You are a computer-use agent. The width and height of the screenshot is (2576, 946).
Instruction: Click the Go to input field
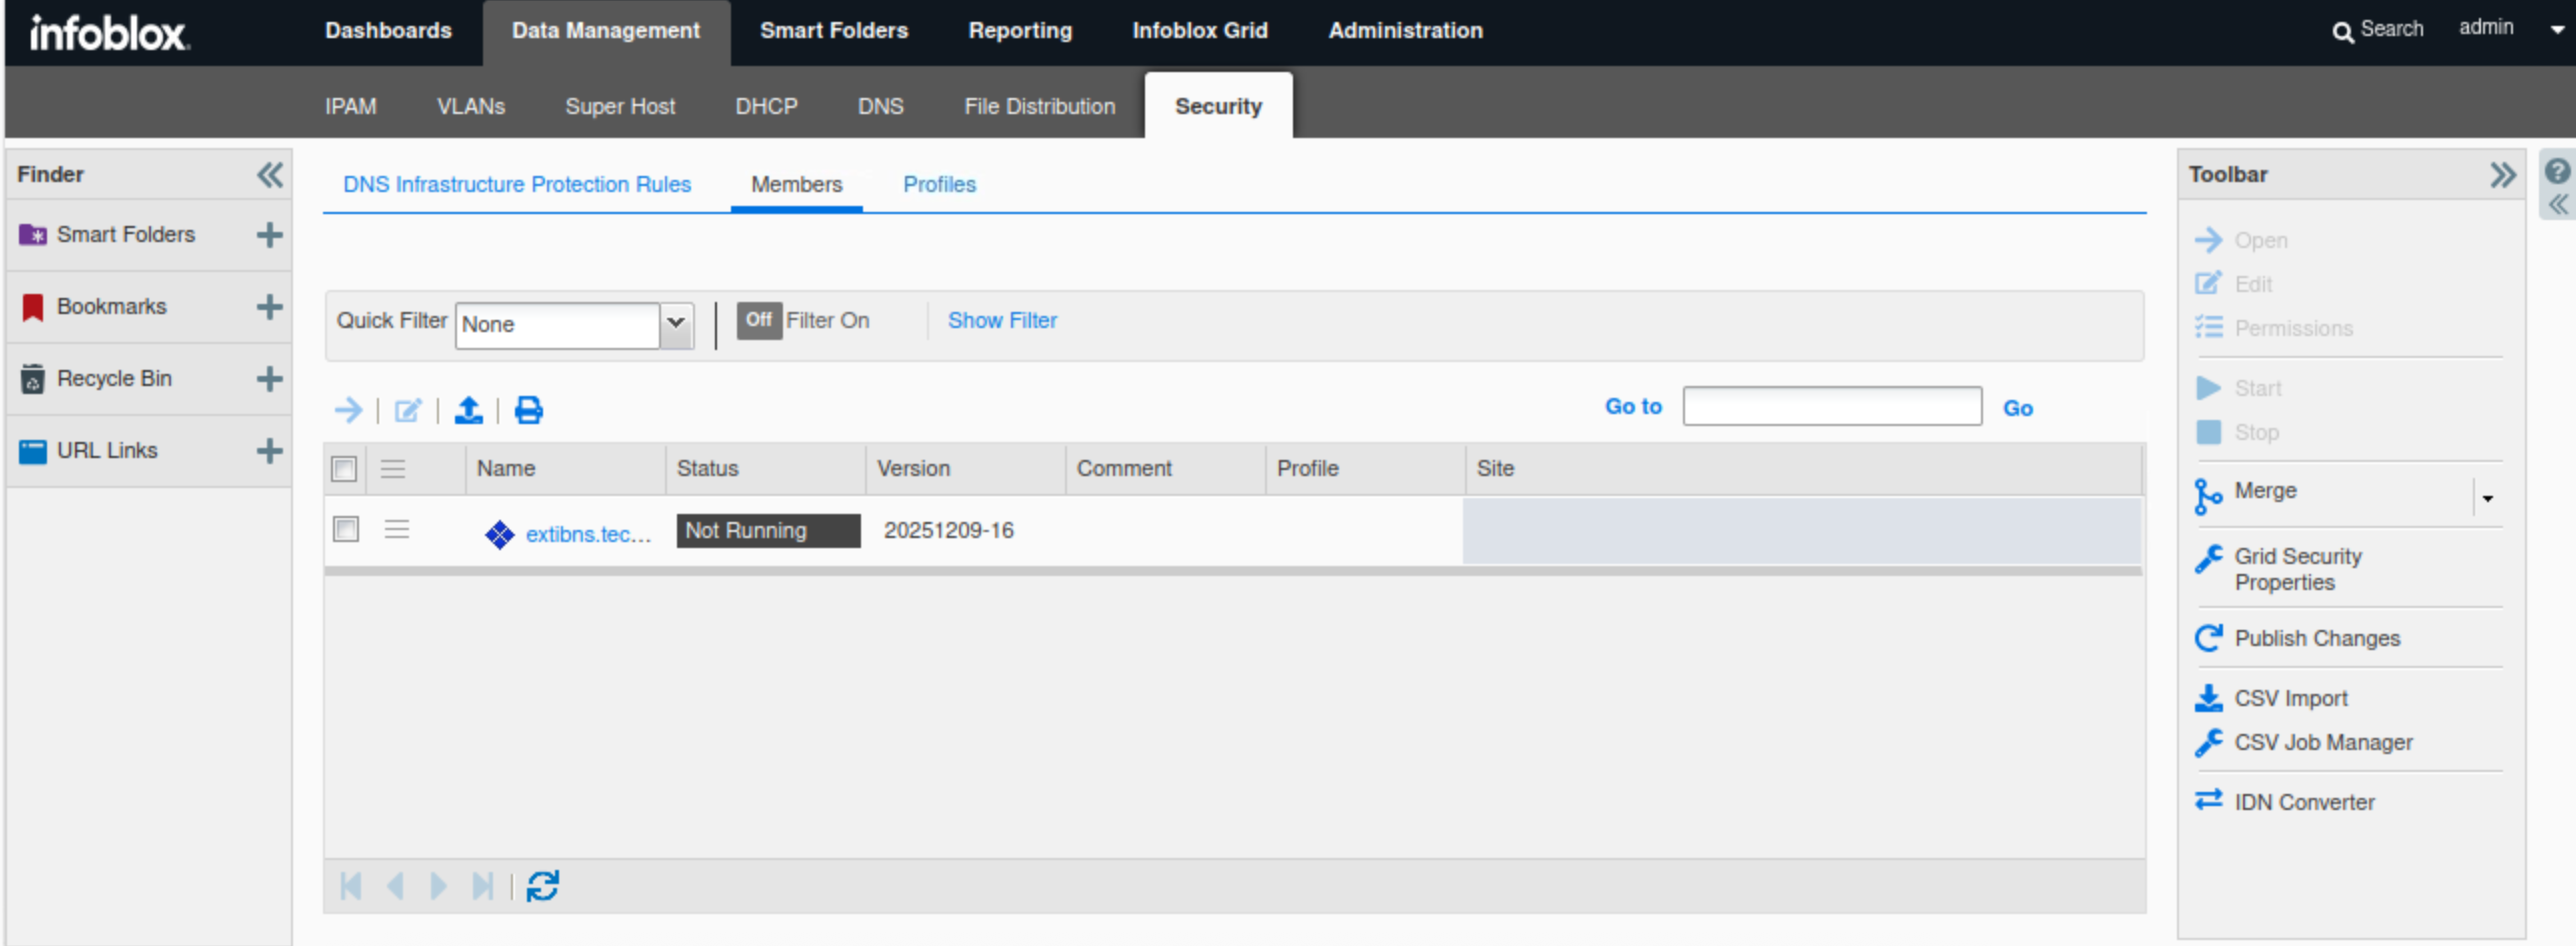(1831, 407)
